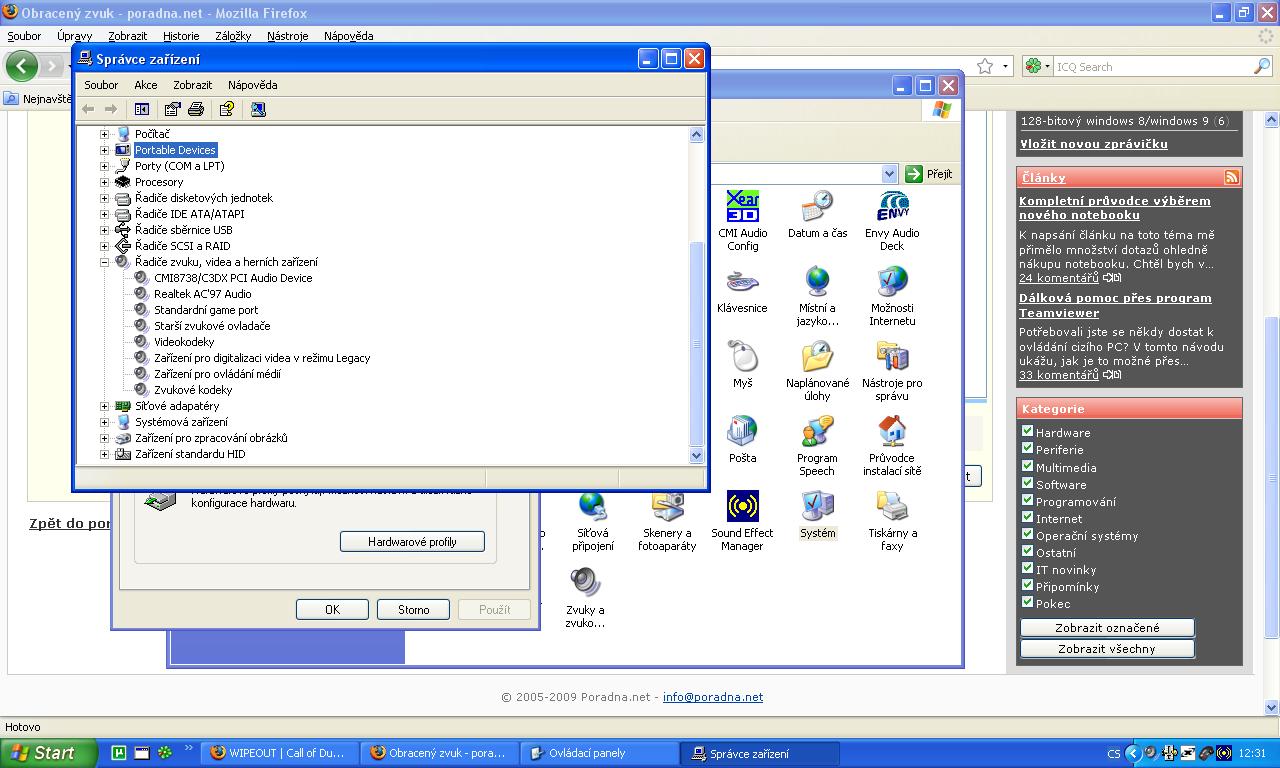Click the Hardwarové profily button
The width and height of the screenshot is (1280, 768).
[x=412, y=541]
